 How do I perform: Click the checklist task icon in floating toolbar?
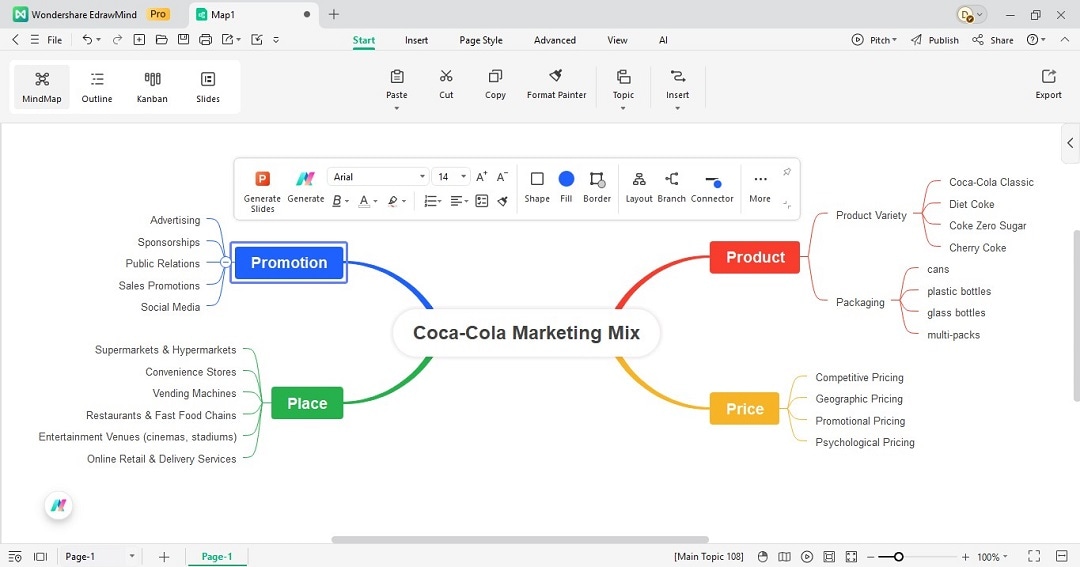pyautogui.click(x=481, y=201)
